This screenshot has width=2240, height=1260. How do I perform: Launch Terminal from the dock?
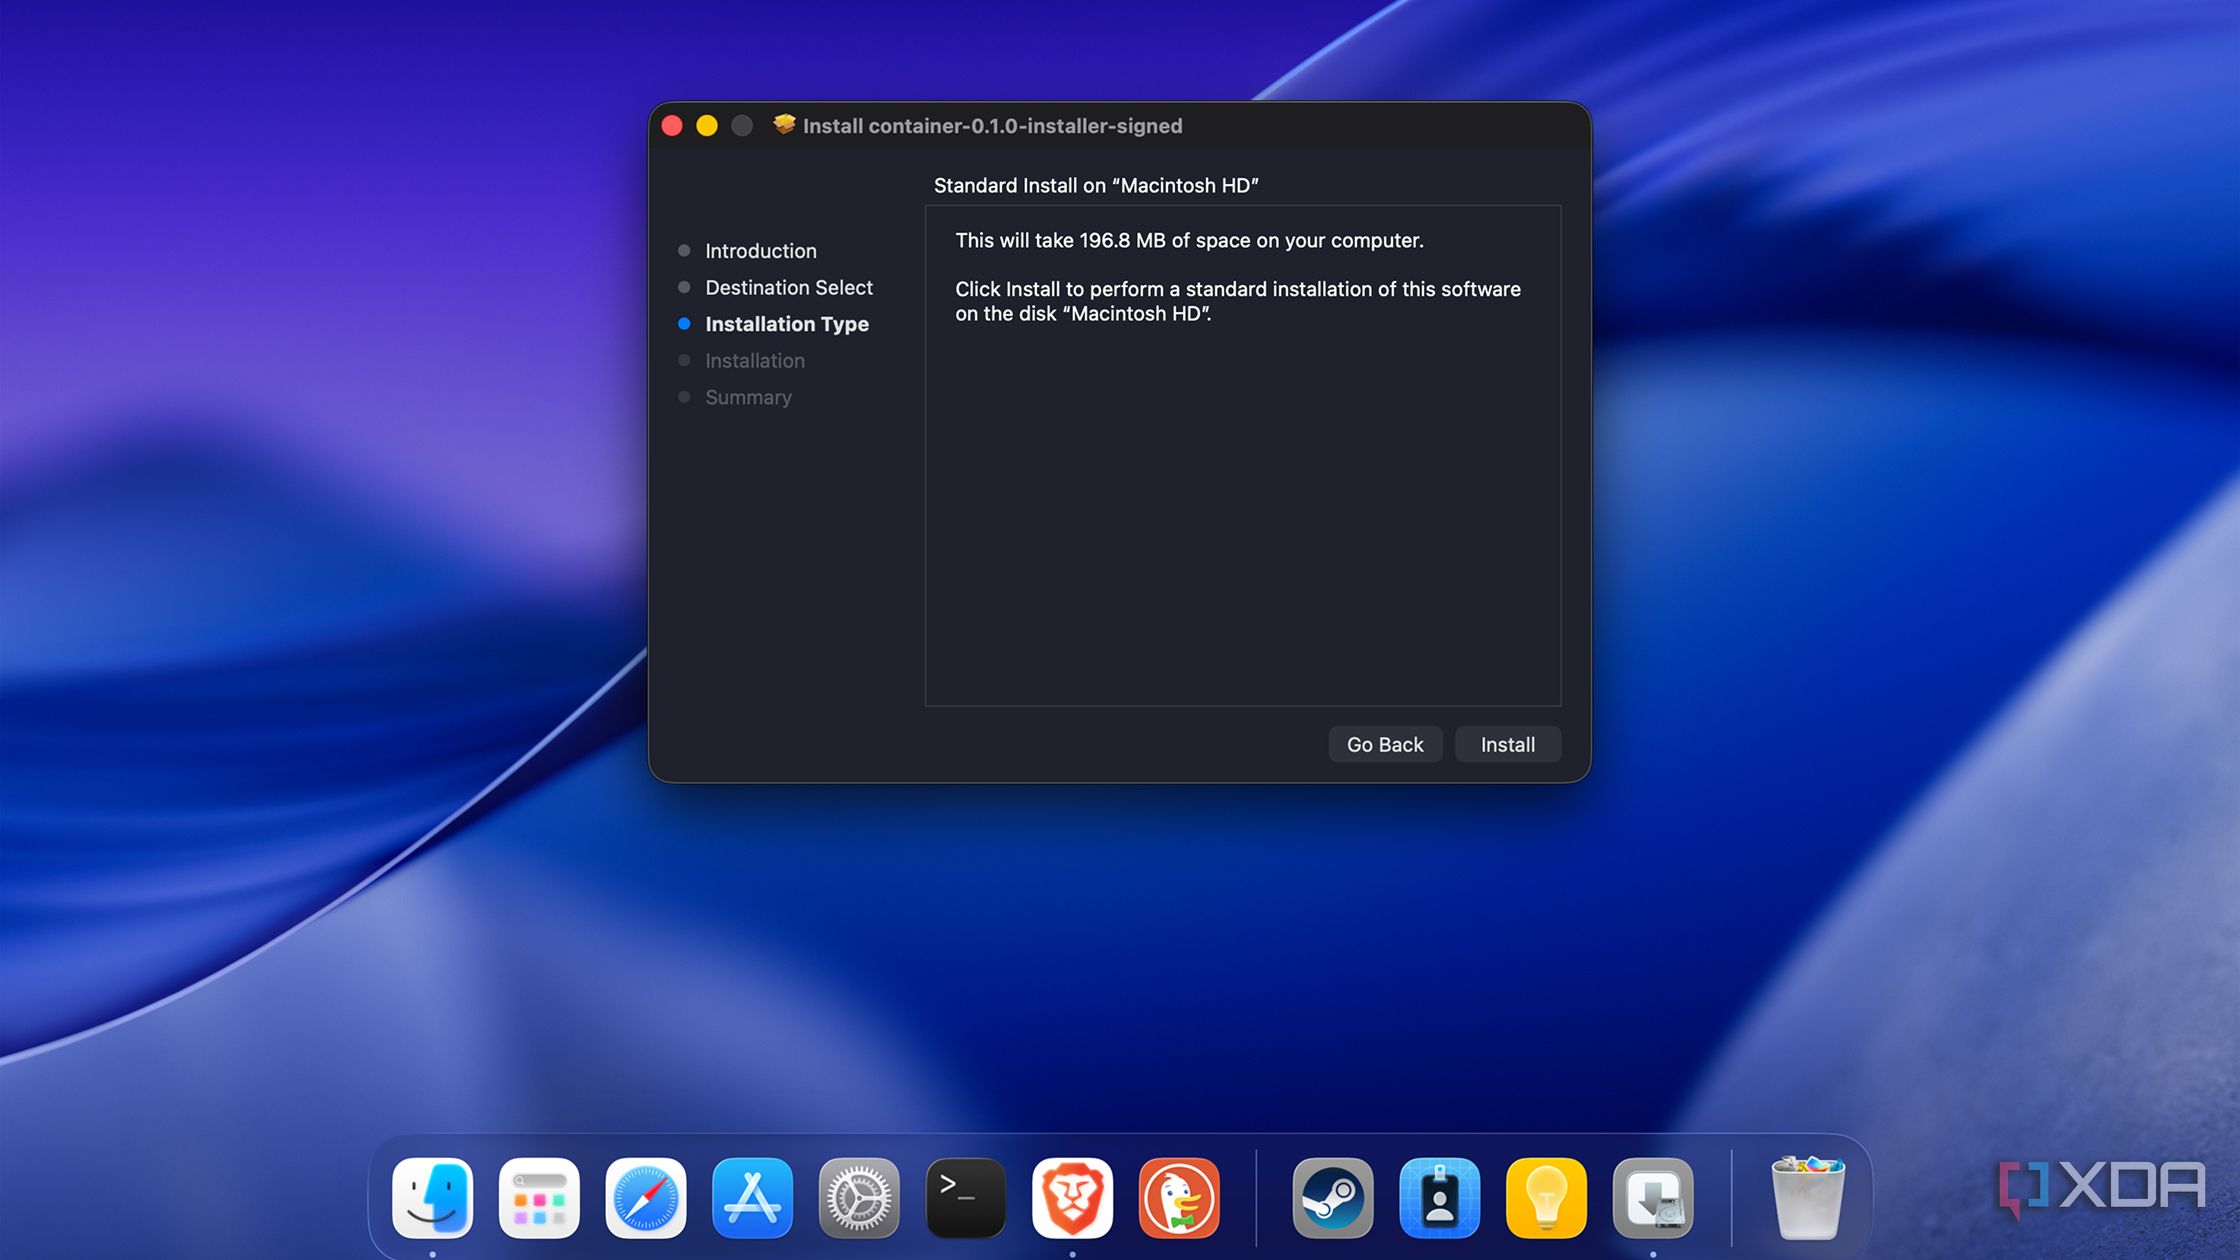click(966, 1198)
